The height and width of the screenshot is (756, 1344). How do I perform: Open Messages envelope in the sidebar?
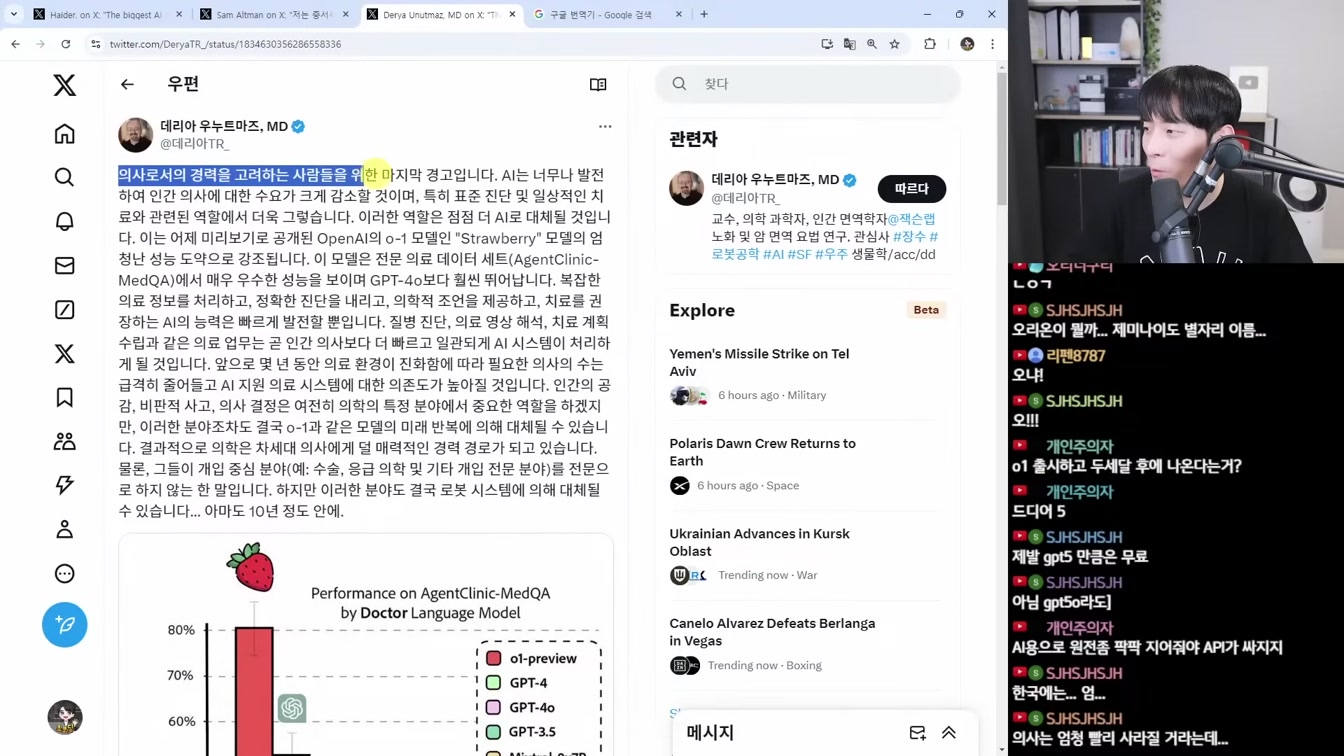pos(65,265)
